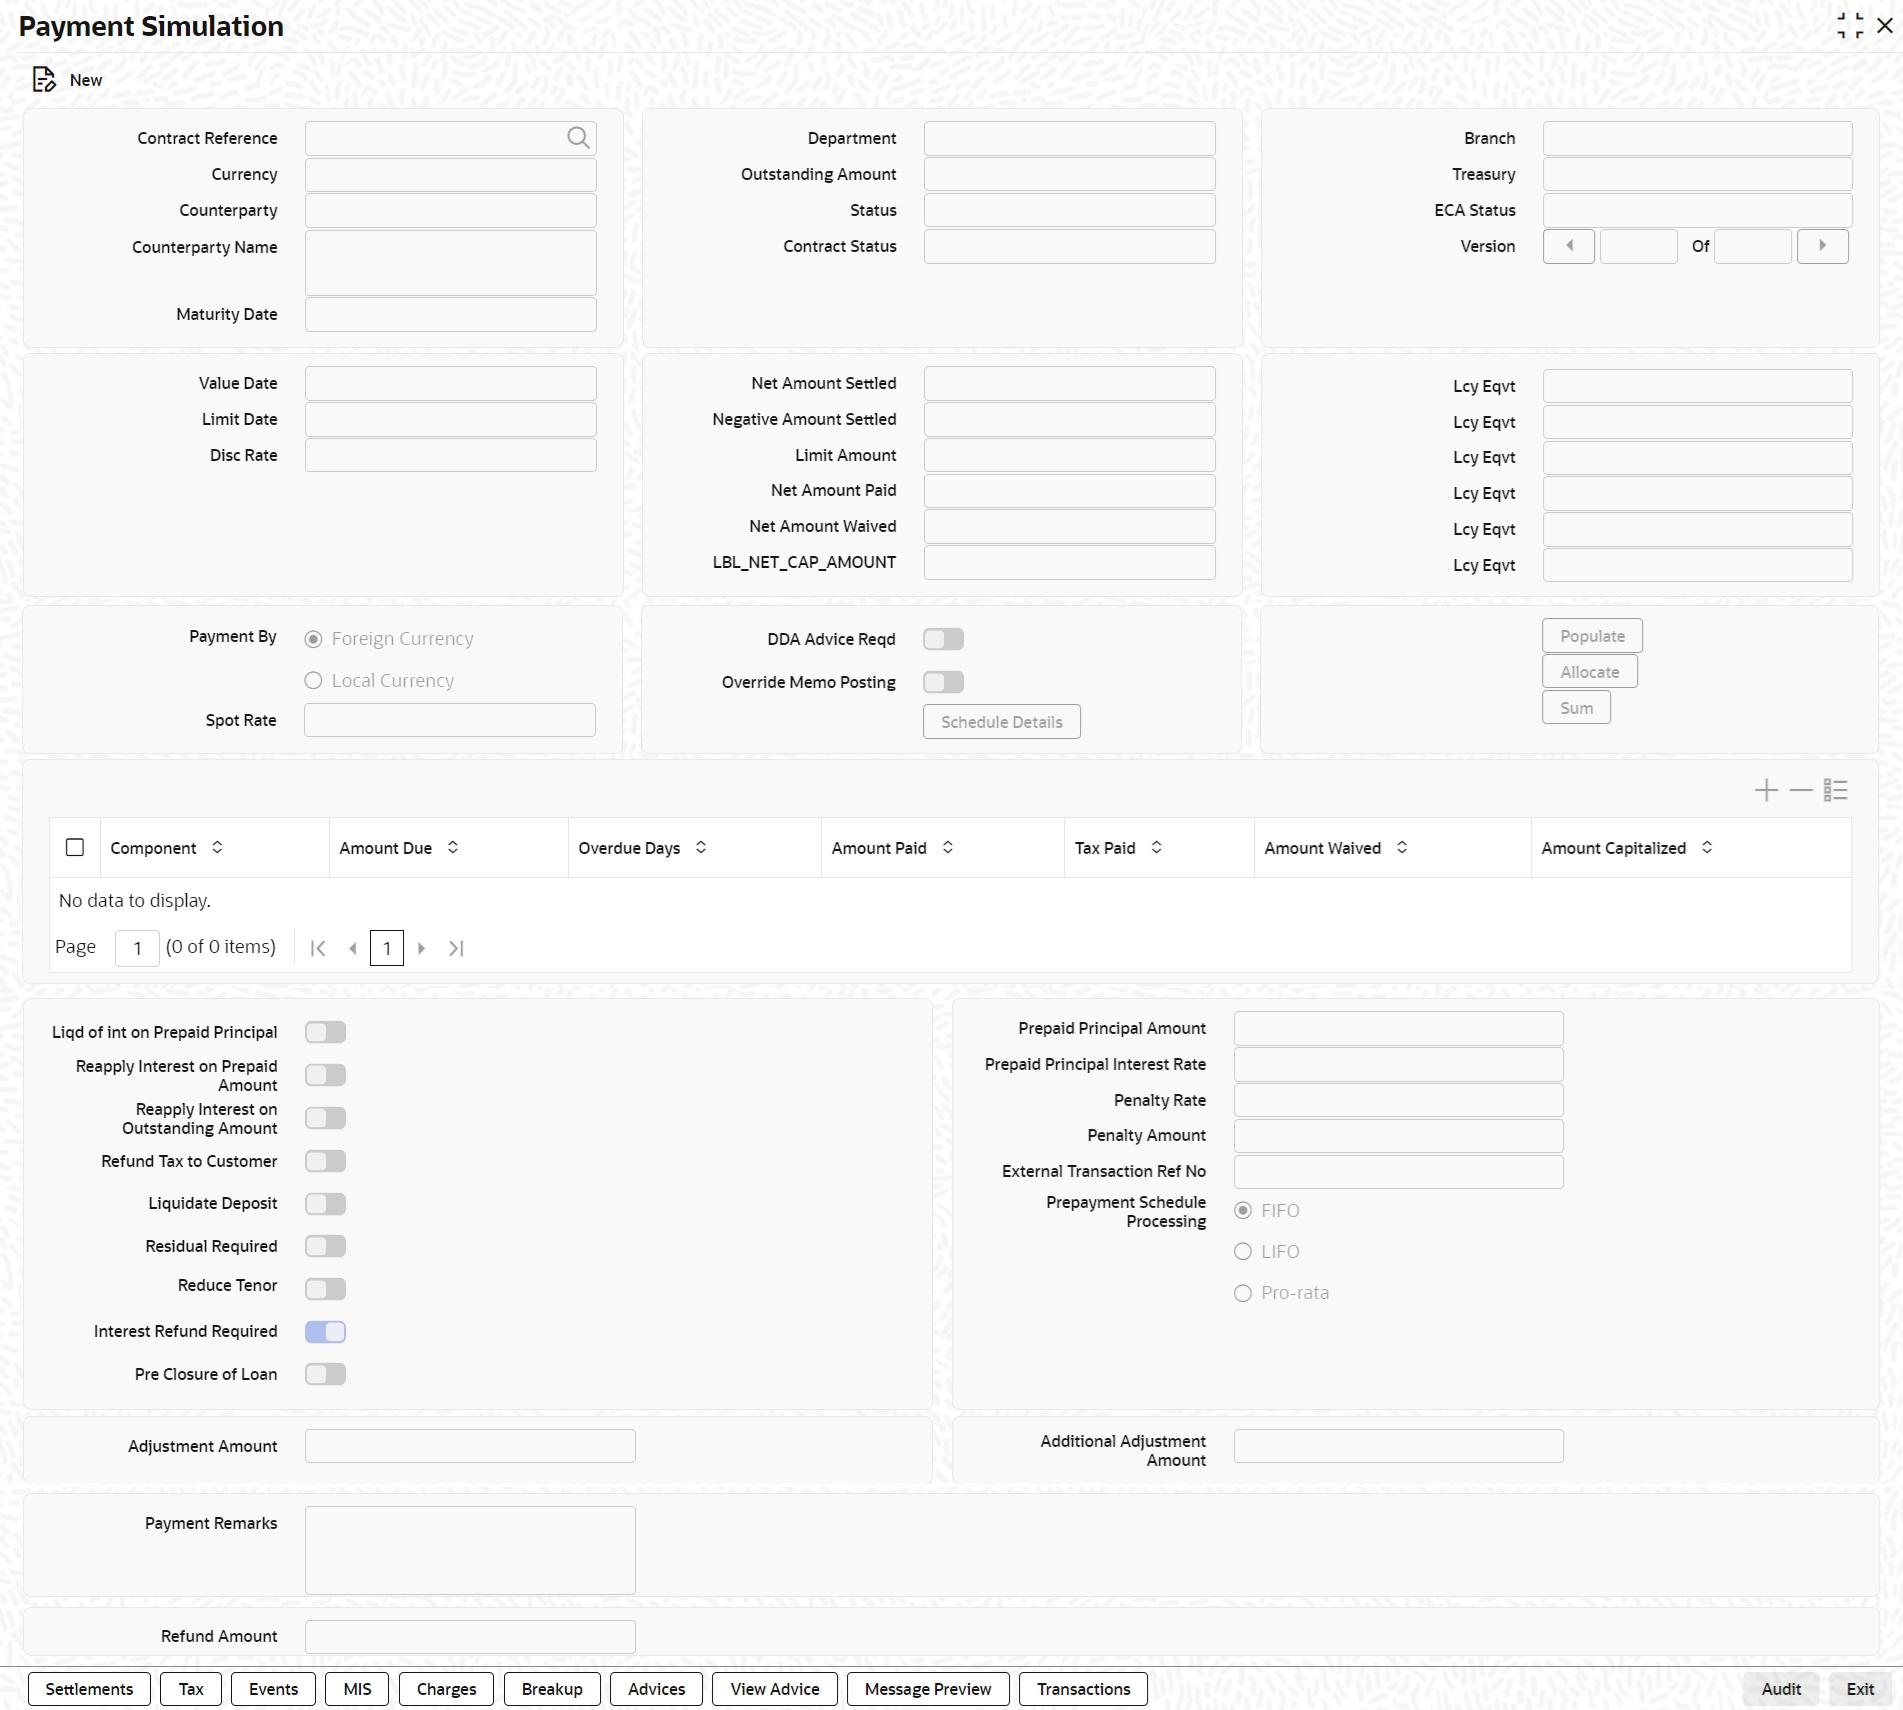The image size is (1903, 1710).
Task: Sort by Overdue Days column
Action: pos(701,847)
